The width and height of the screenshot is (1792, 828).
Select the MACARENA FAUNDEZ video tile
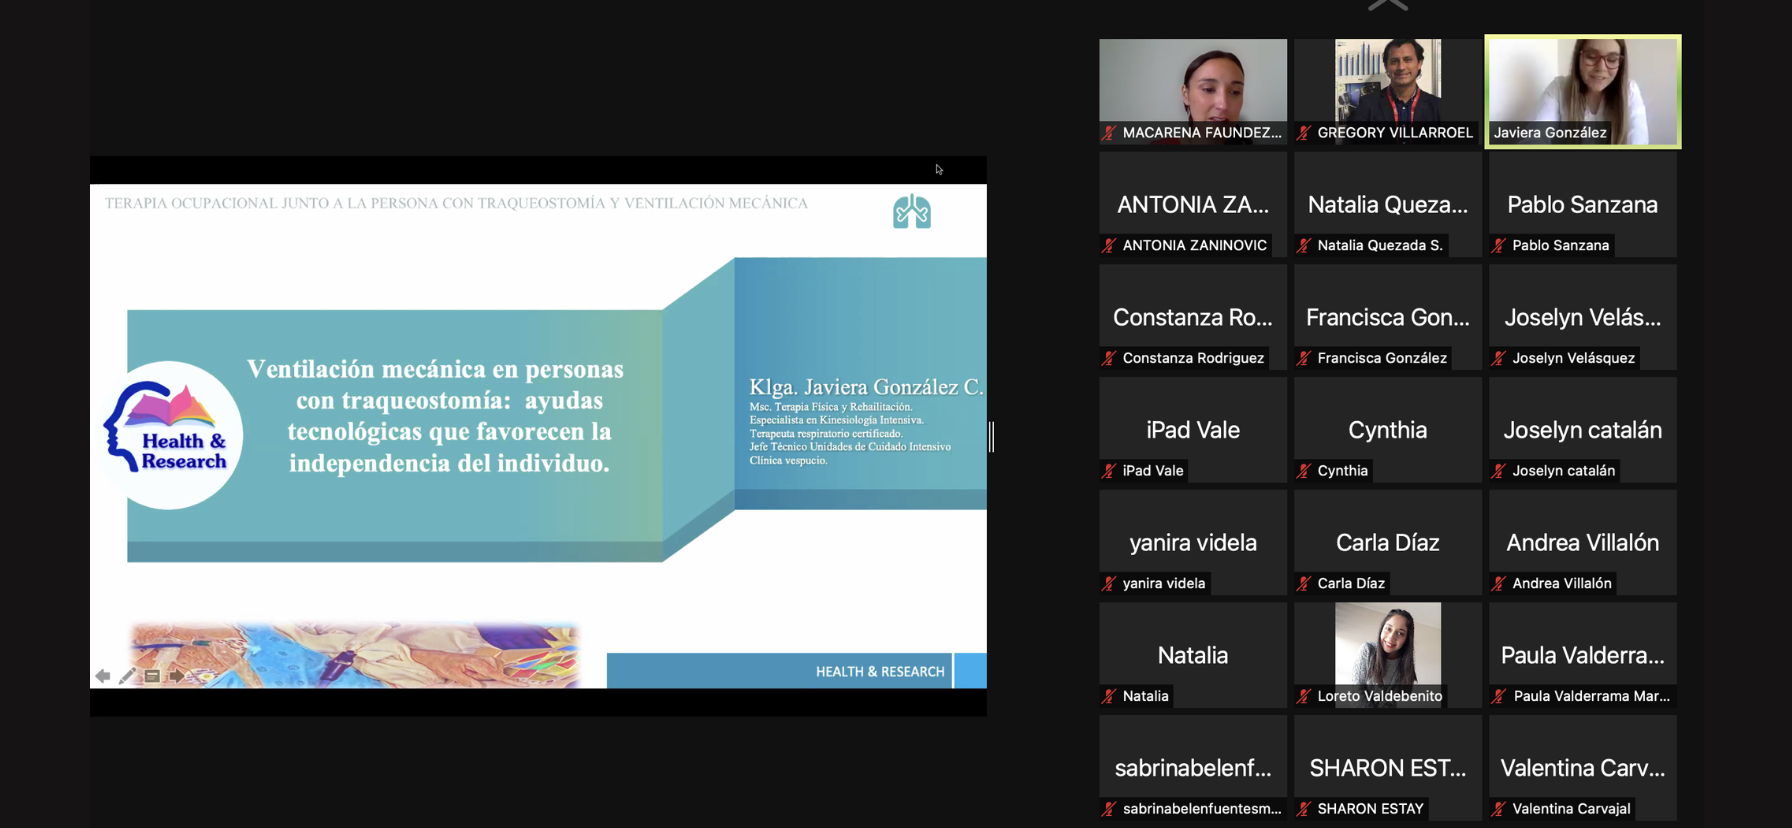tap(1192, 91)
